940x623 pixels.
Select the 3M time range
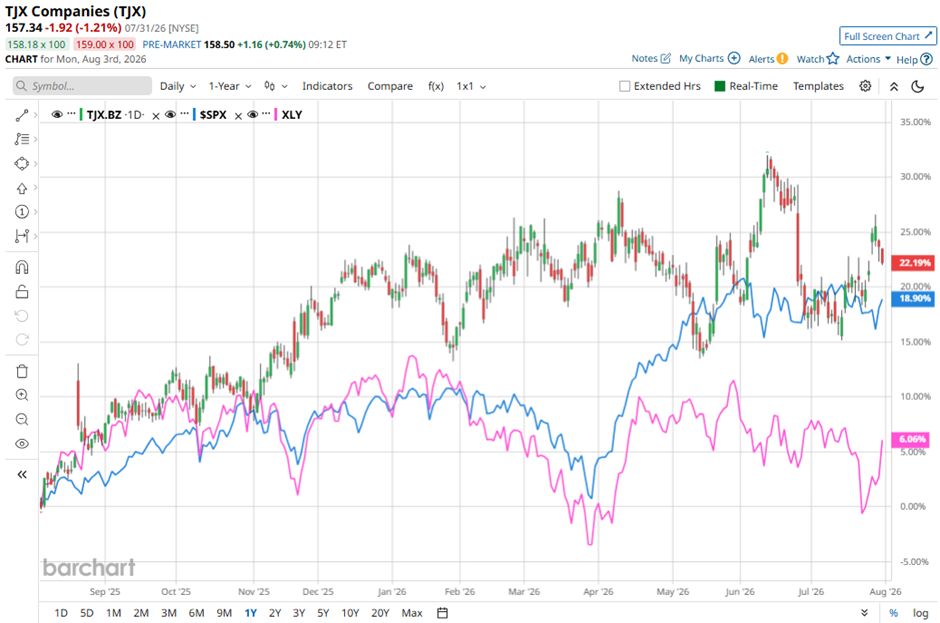[x=169, y=613]
